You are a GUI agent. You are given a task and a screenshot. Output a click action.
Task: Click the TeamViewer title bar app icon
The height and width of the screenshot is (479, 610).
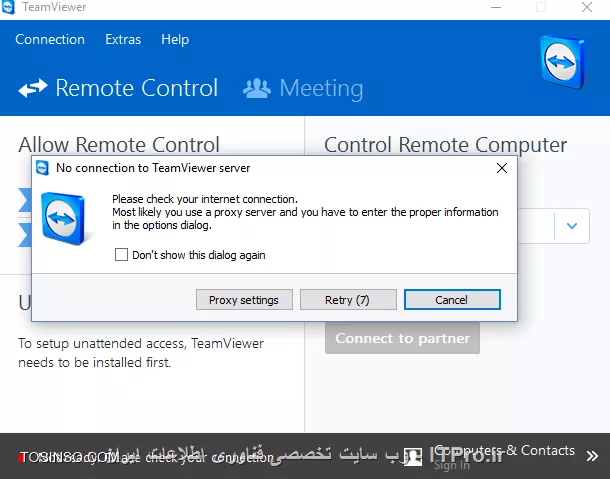click(x=8, y=7)
